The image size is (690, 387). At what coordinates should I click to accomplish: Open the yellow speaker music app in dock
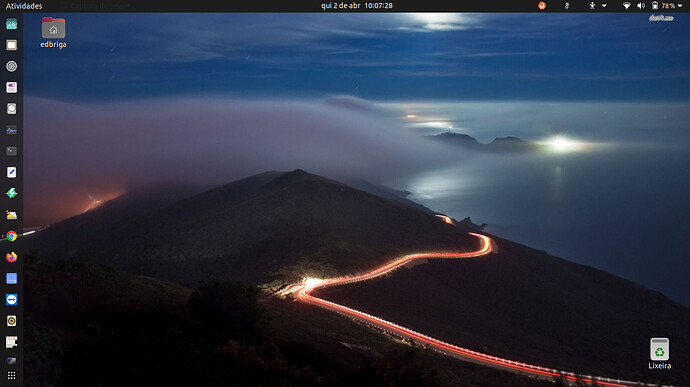pyautogui.click(x=11, y=321)
